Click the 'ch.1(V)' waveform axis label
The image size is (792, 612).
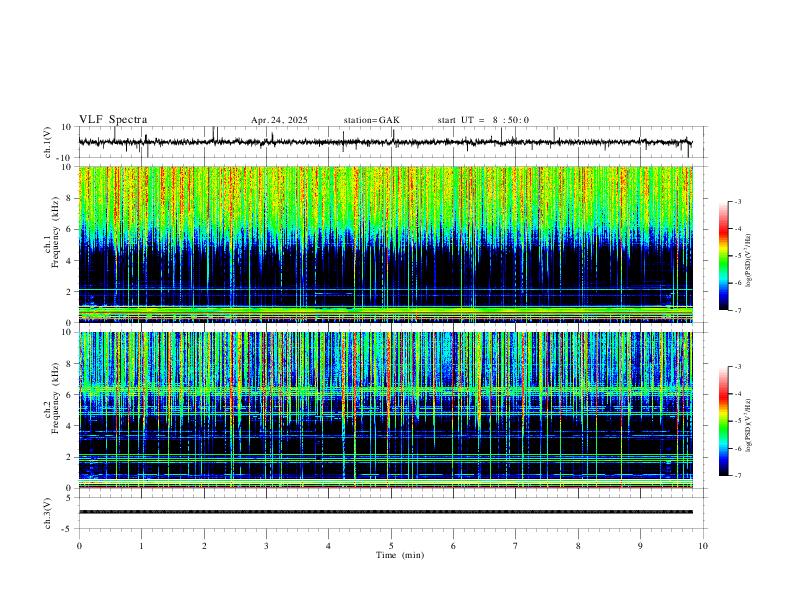[x=48, y=142]
